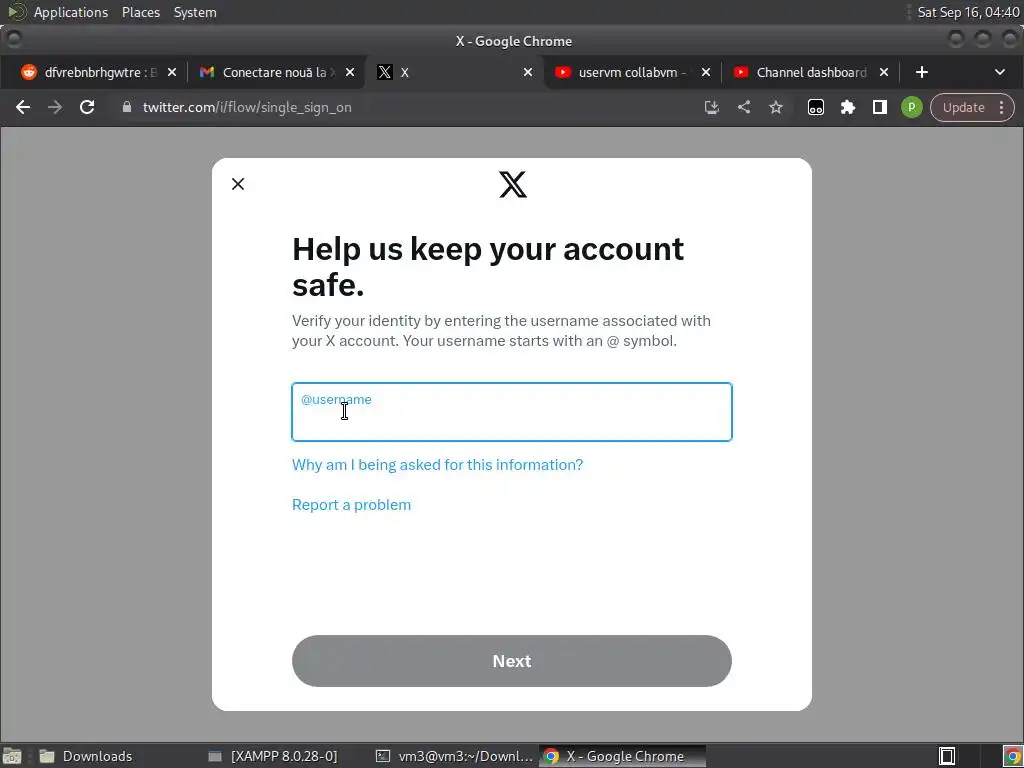Open the Places menu
1024x768 pixels.
[141, 12]
